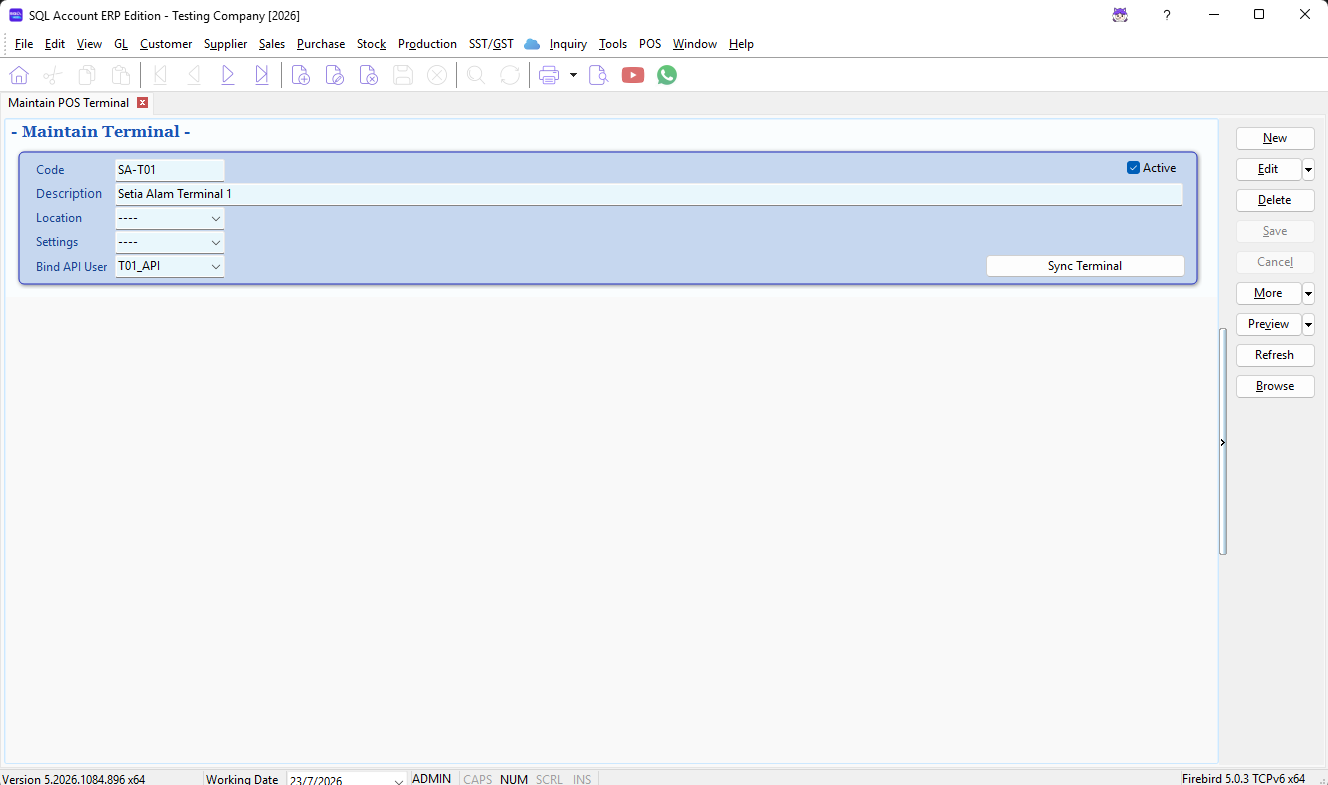Open the POS menu
The image size is (1328, 785).
650,44
